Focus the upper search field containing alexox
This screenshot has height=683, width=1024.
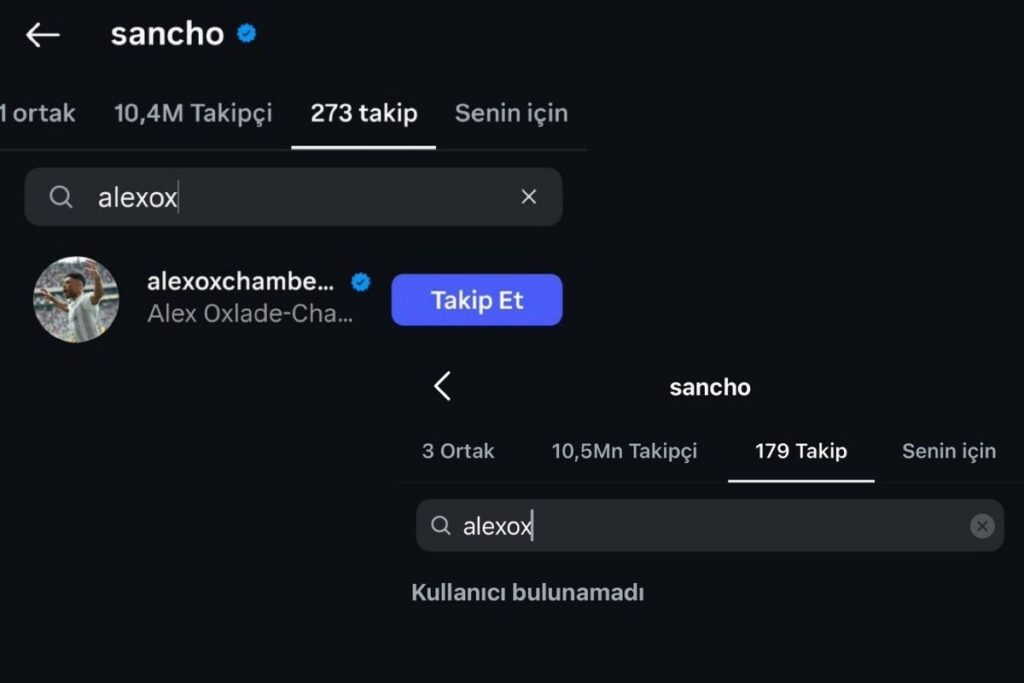pyautogui.click(x=300, y=197)
